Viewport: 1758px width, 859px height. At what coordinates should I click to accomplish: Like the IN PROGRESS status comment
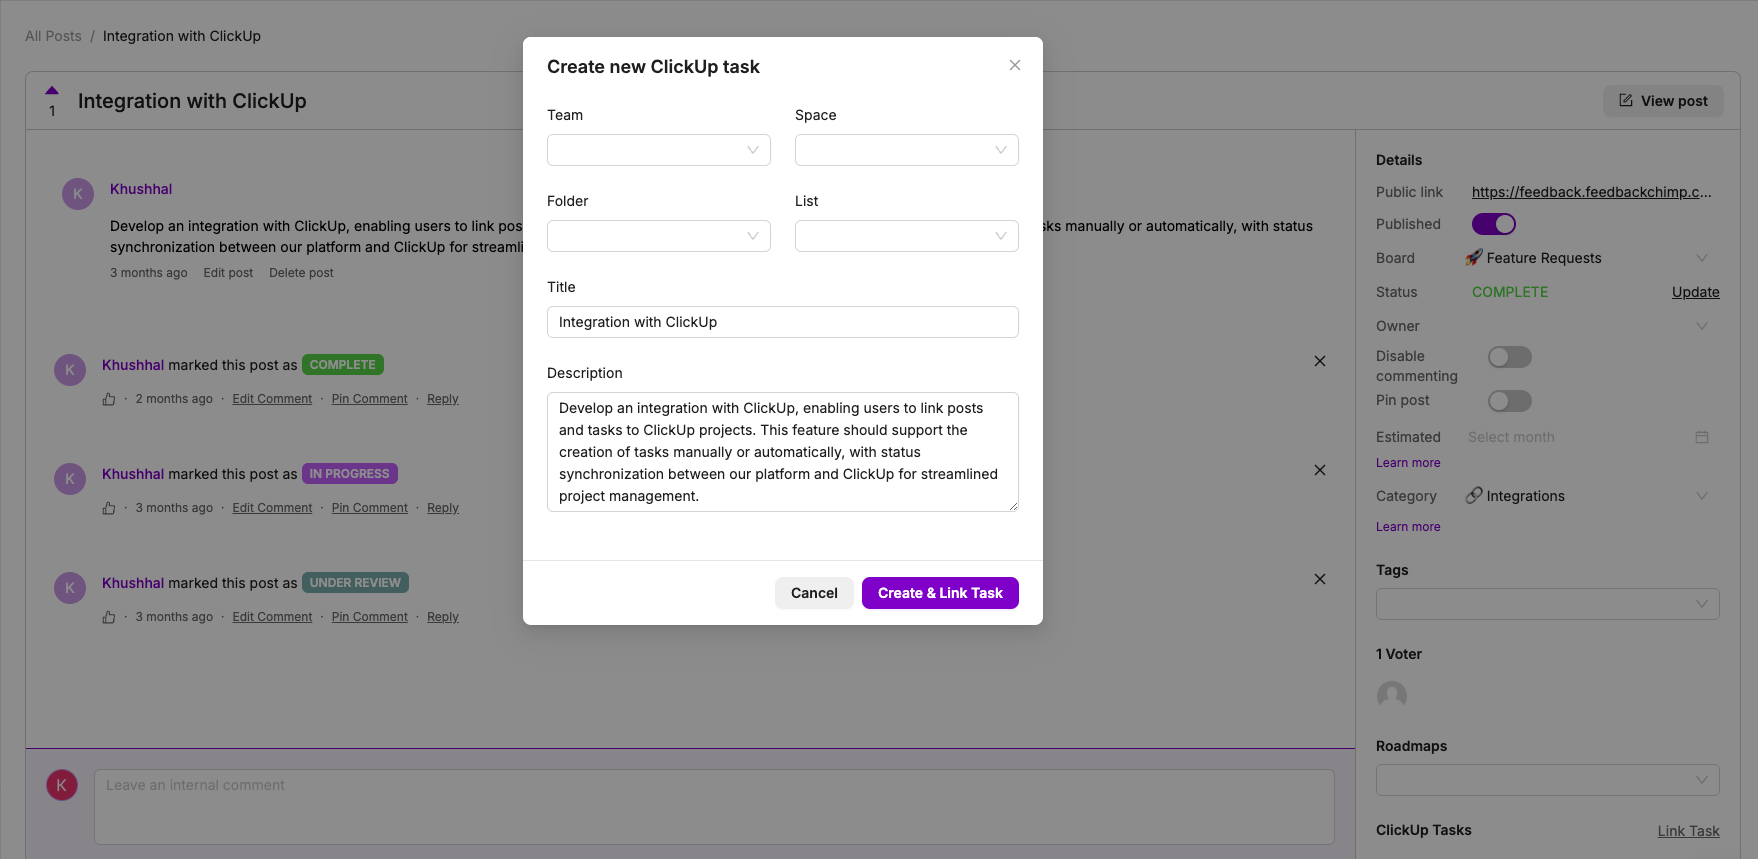point(109,508)
